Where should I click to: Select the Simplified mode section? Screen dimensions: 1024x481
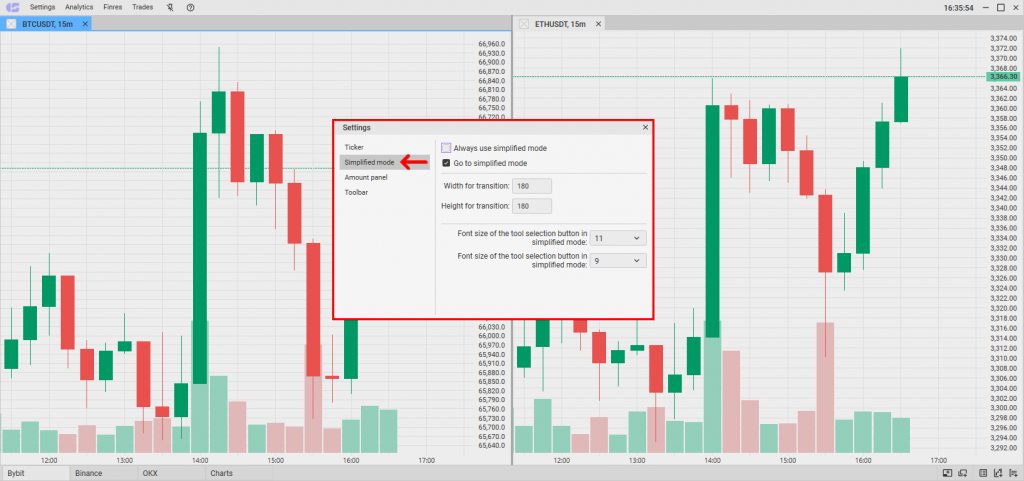385,163
